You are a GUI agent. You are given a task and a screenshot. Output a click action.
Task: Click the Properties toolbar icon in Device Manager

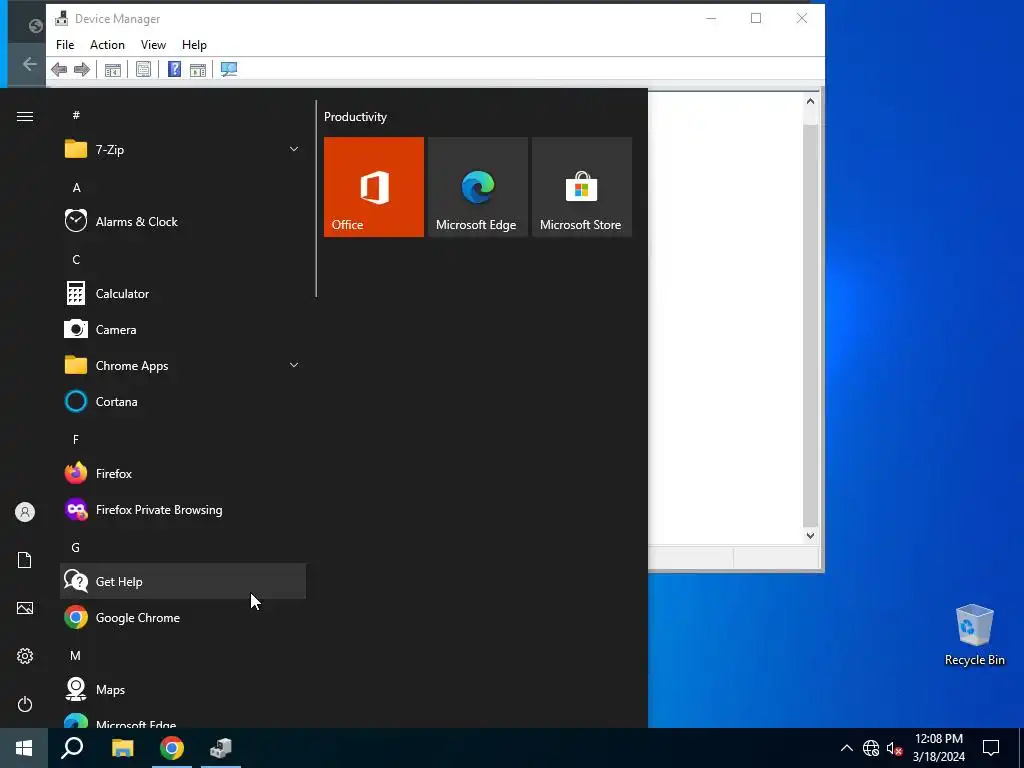pos(144,69)
